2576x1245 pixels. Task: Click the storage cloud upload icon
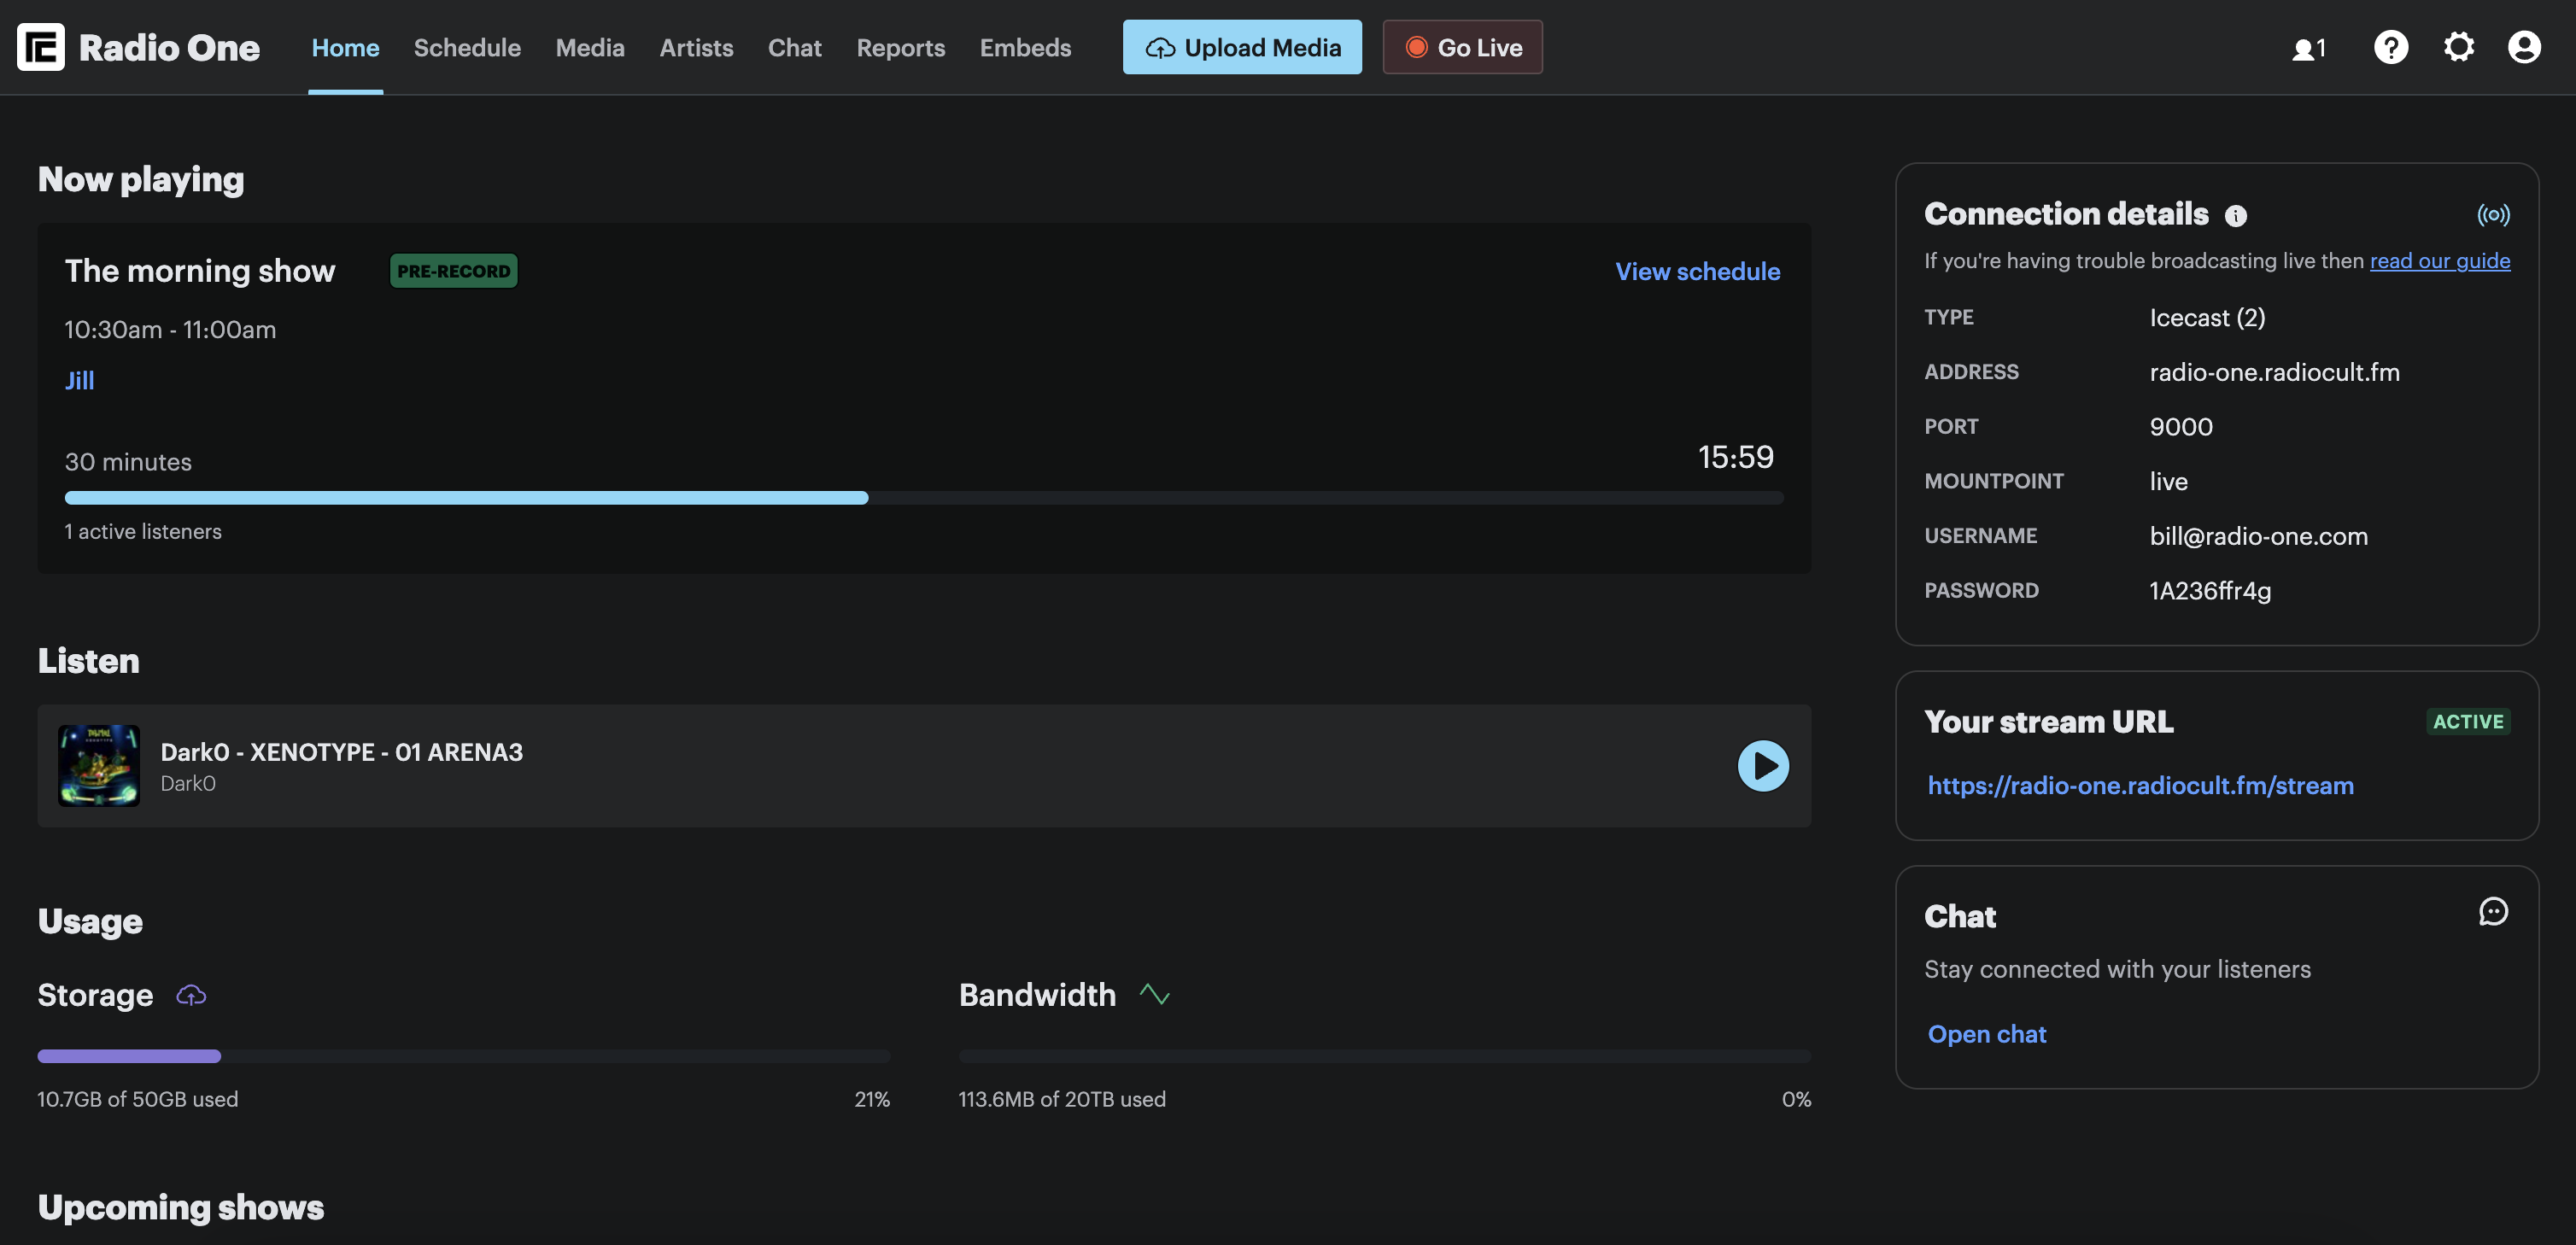191,995
